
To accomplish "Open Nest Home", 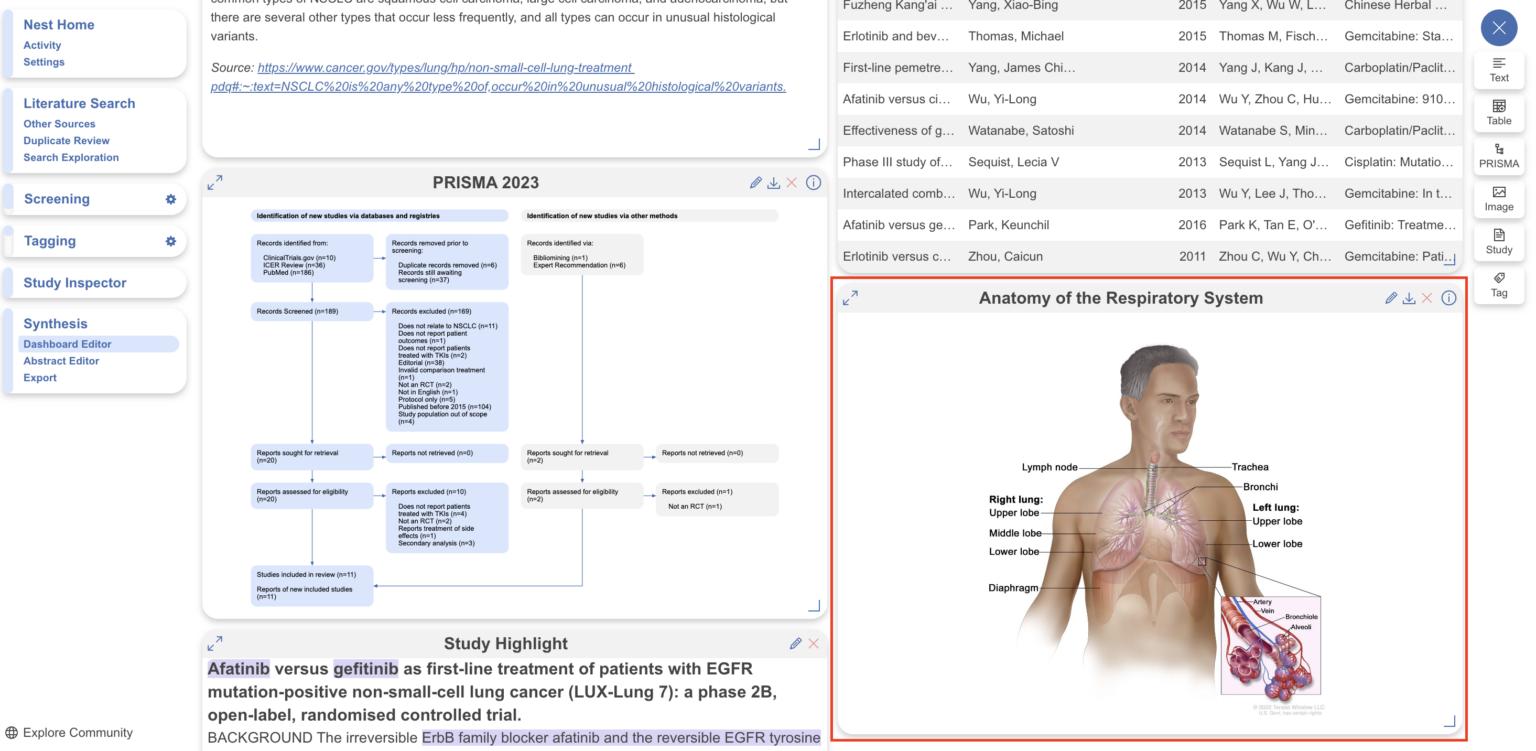I will (x=59, y=25).
